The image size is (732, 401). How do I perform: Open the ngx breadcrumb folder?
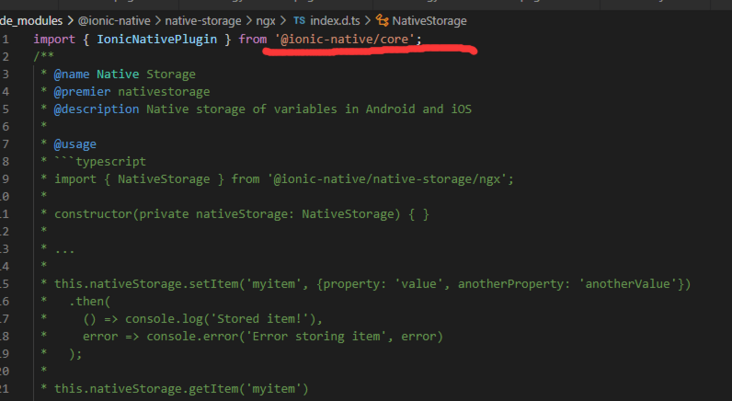266,21
